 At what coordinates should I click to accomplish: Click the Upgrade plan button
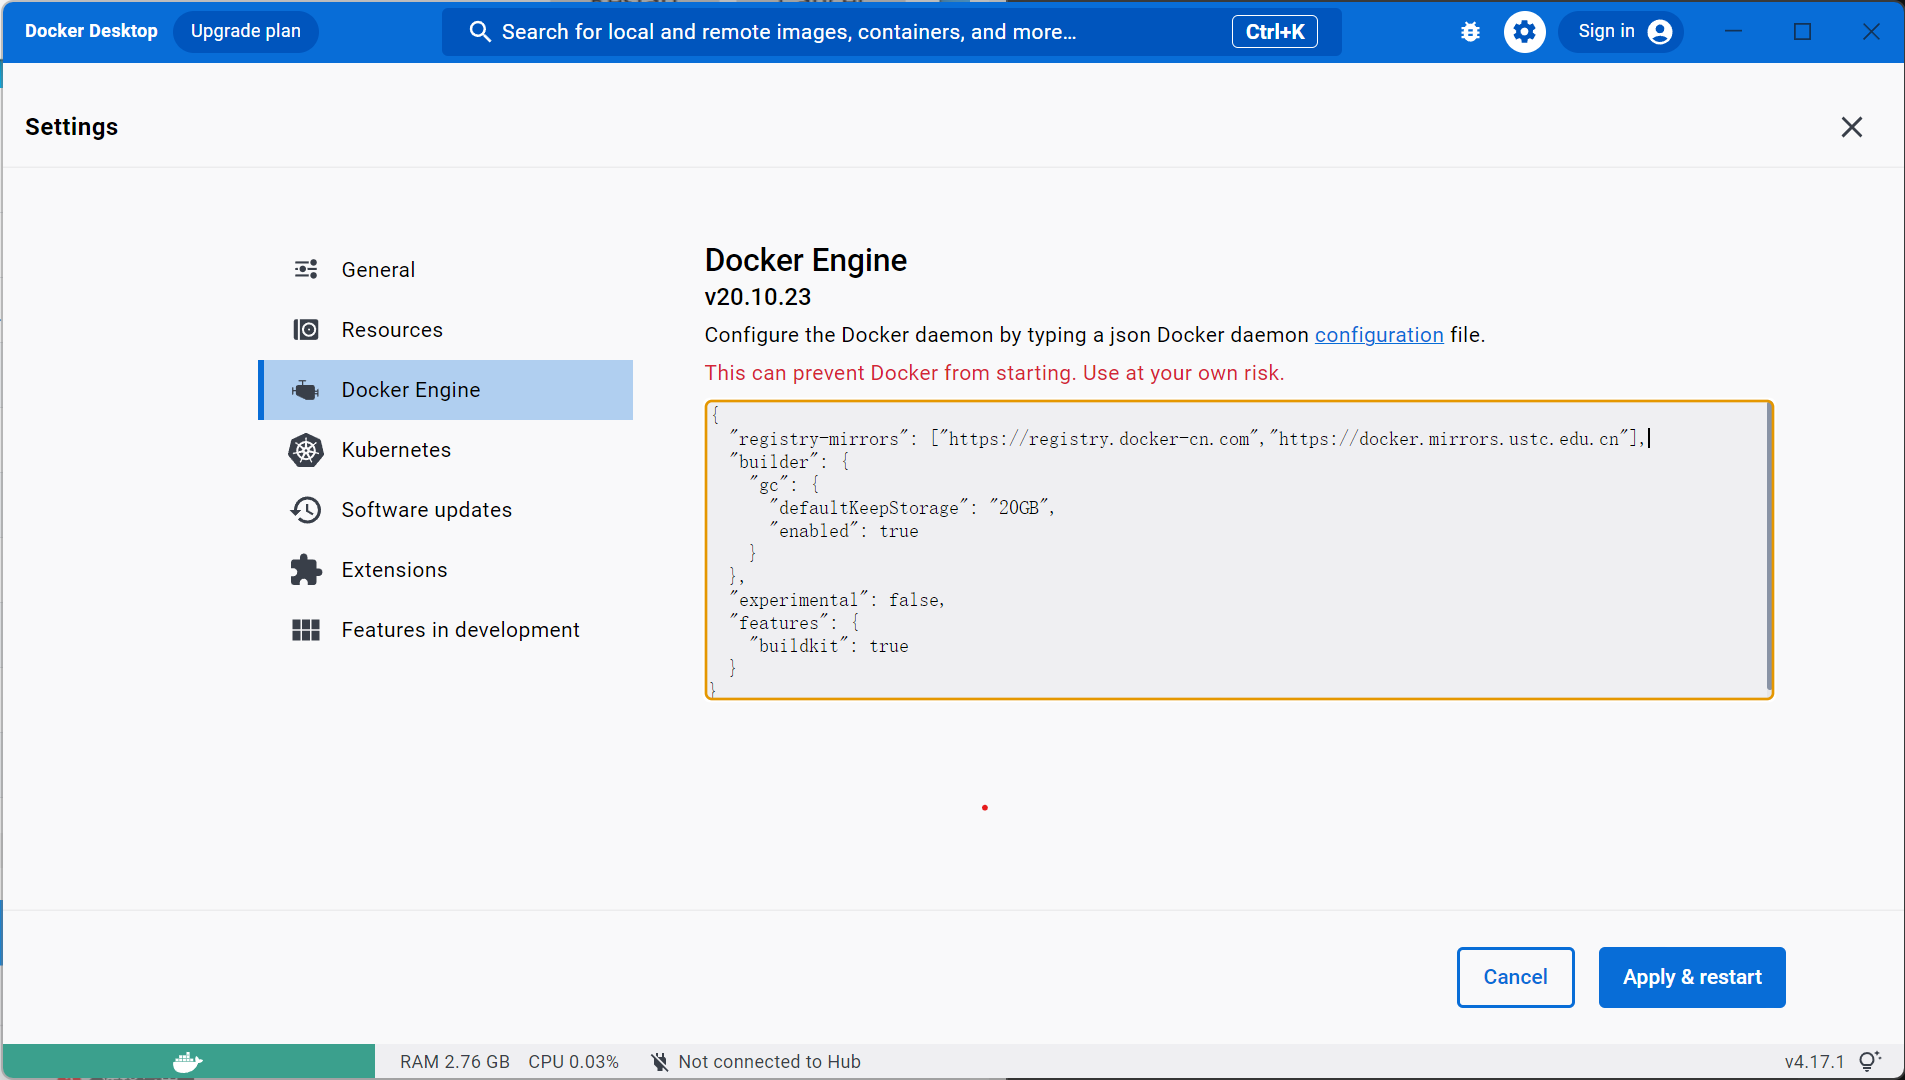point(246,32)
